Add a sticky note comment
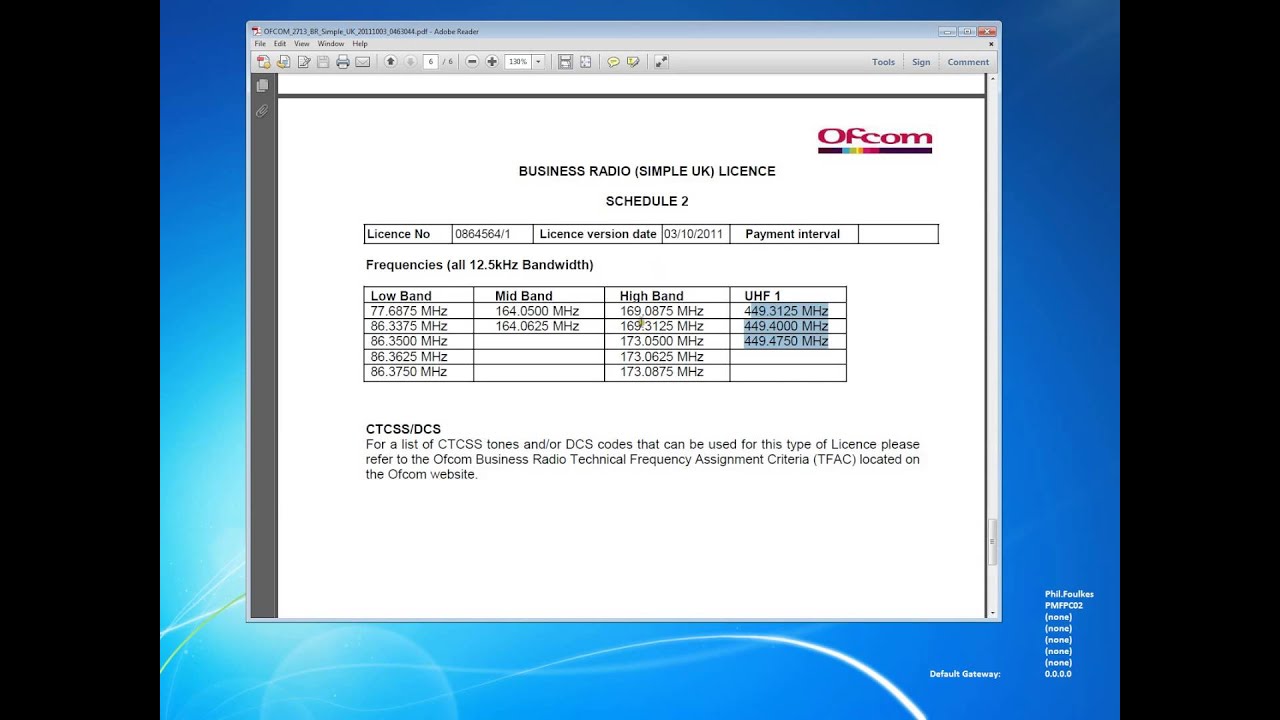 point(614,62)
